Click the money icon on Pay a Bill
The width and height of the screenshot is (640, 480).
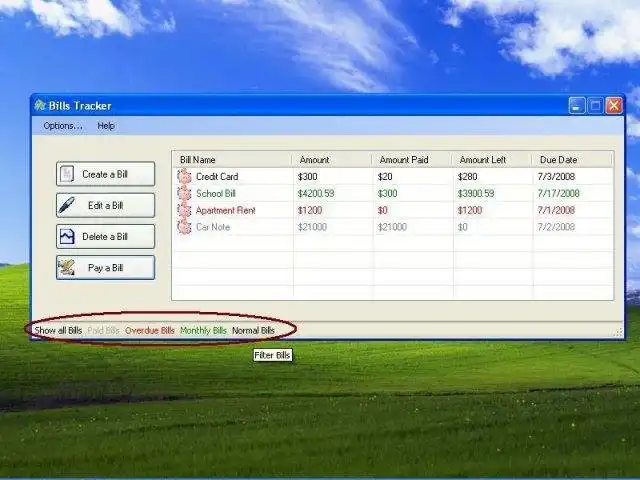tap(66, 268)
